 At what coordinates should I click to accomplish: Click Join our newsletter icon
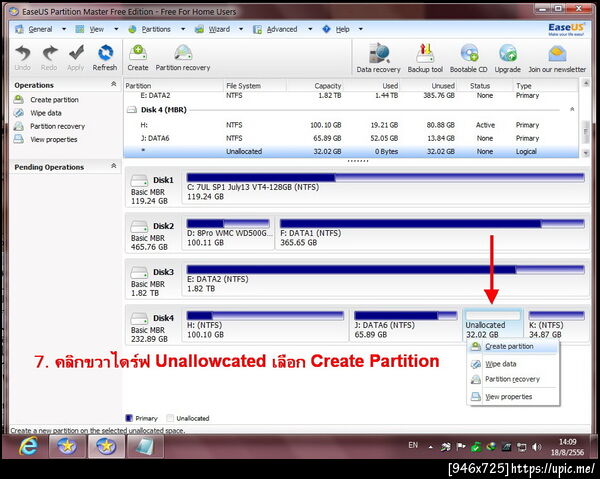(x=557, y=53)
